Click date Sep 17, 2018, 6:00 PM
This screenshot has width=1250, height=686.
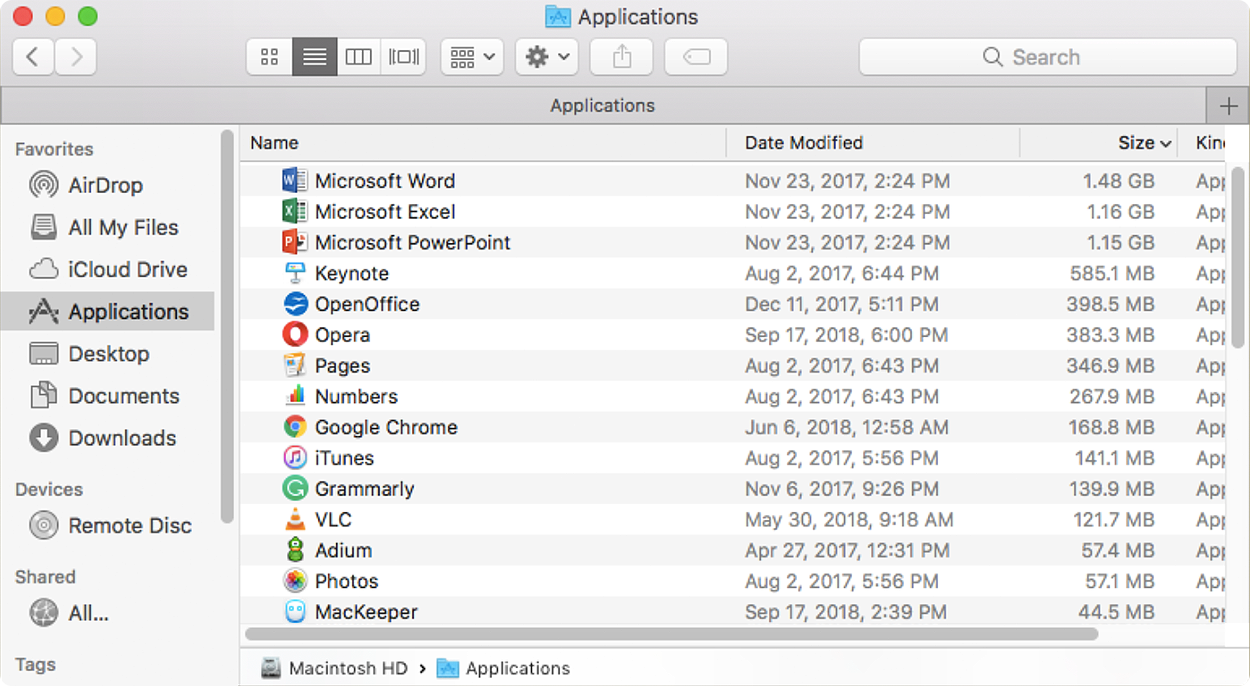pyautogui.click(x=846, y=335)
